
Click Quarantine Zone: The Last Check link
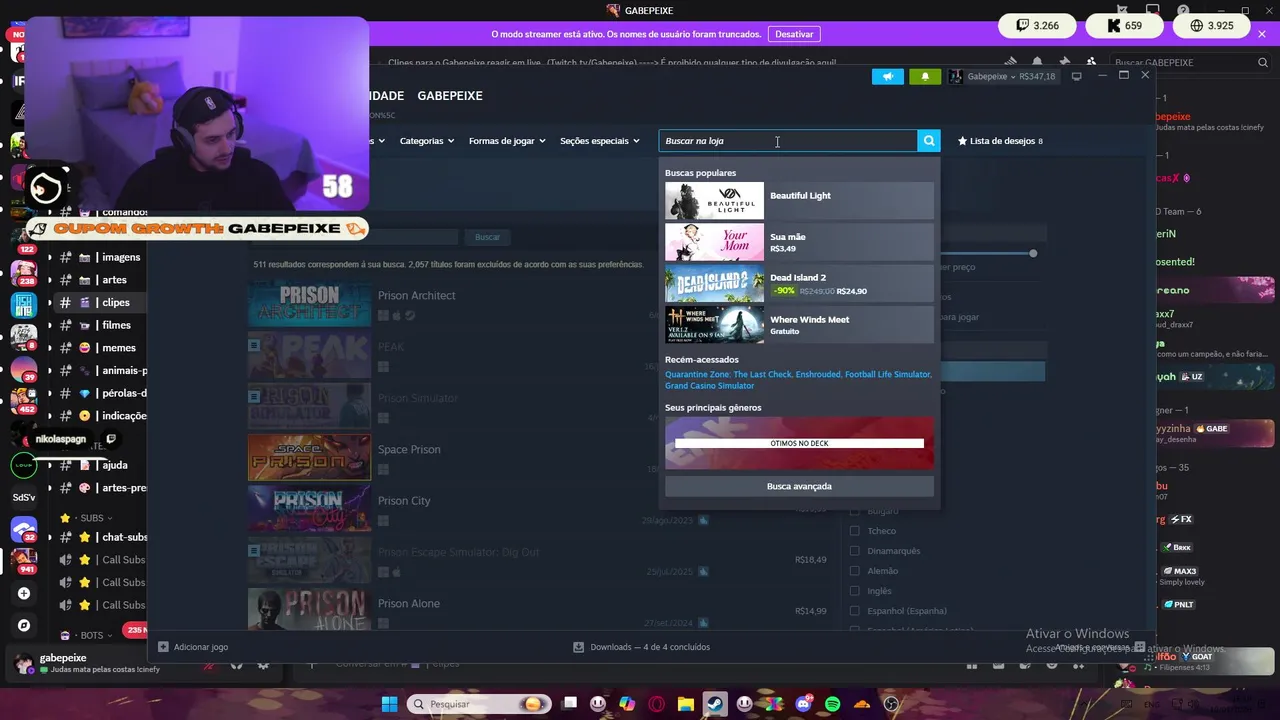click(x=728, y=374)
